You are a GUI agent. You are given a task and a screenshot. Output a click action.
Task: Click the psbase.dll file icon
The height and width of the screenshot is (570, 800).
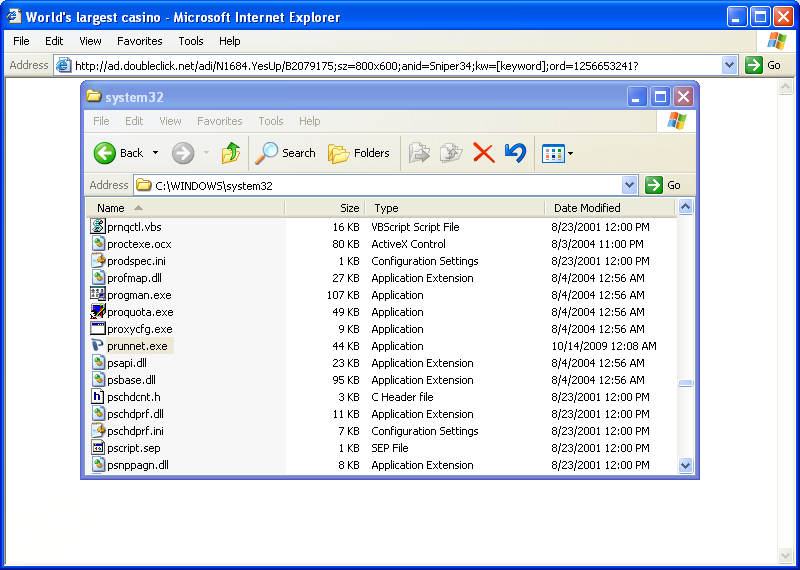click(98, 380)
